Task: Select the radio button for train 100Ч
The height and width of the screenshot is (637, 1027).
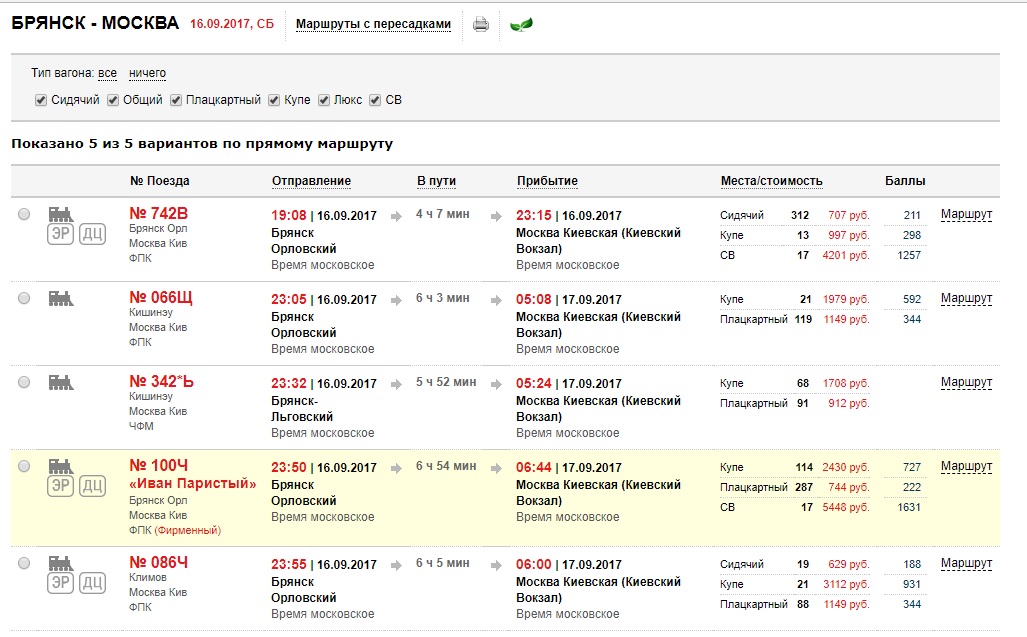Action: click(24, 466)
